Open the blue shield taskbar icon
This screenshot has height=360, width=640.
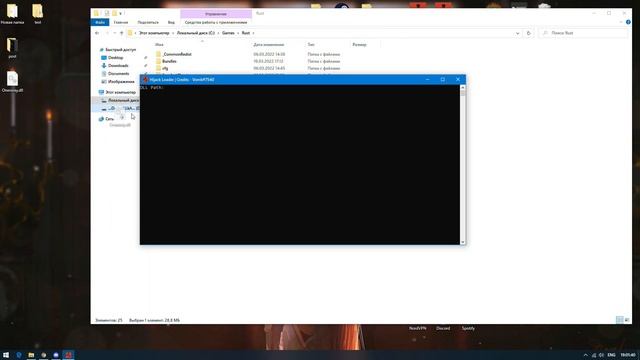(x=19, y=355)
